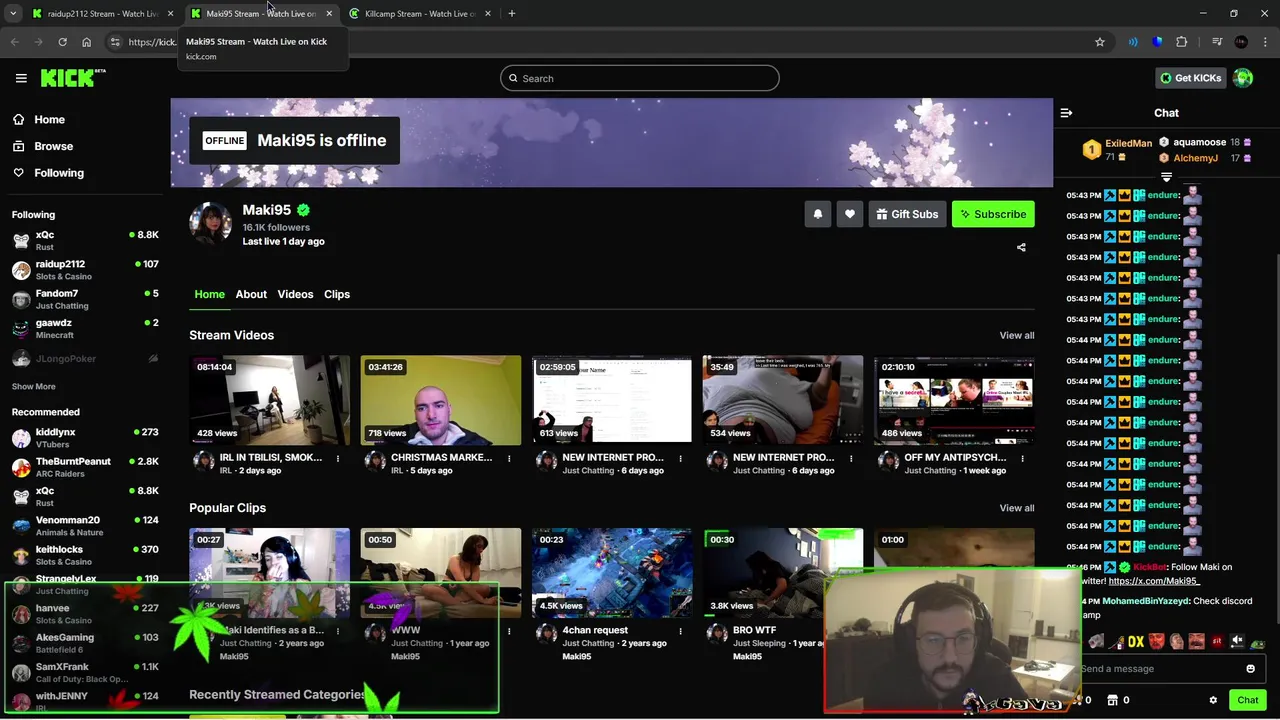
Task: Open the 35:49 stream video thumbnail
Action: (783, 400)
